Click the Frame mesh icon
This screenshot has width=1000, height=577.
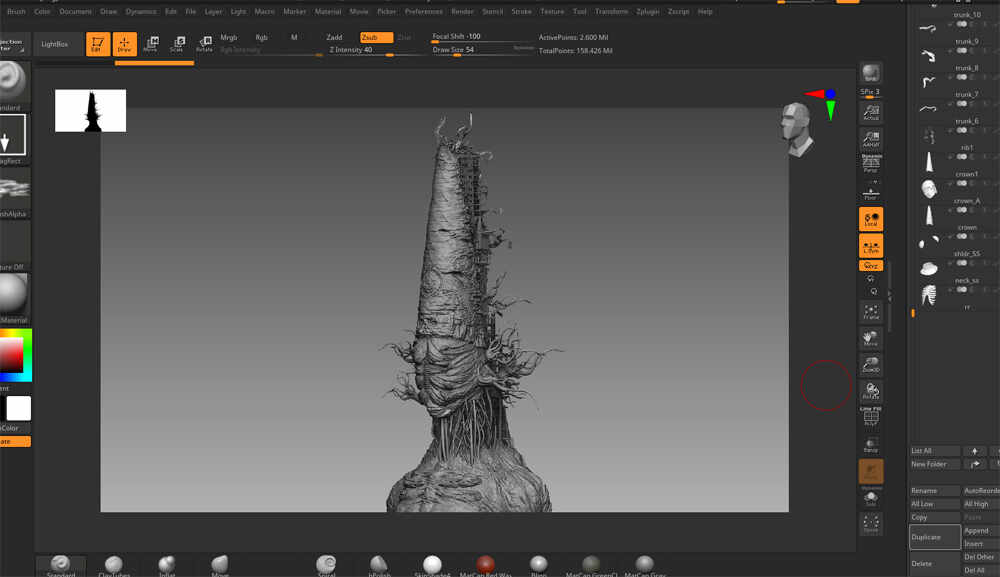tap(871, 312)
